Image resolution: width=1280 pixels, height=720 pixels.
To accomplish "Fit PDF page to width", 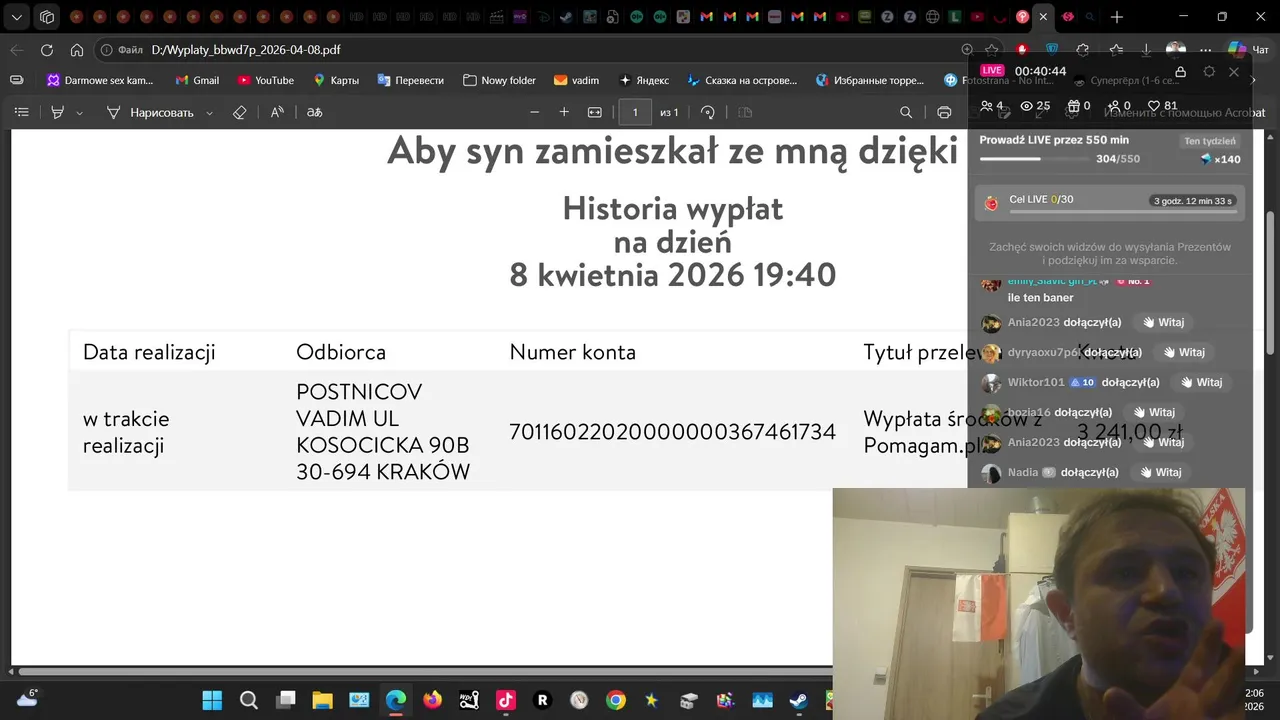I will tap(595, 113).
